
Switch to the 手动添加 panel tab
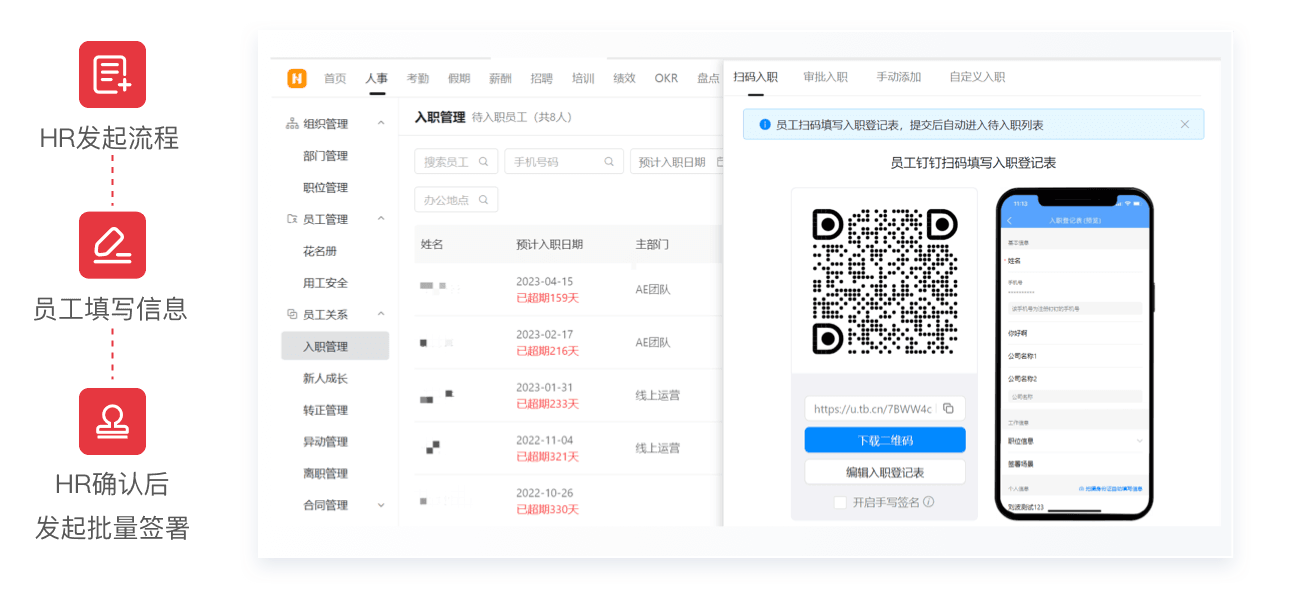[899, 77]
